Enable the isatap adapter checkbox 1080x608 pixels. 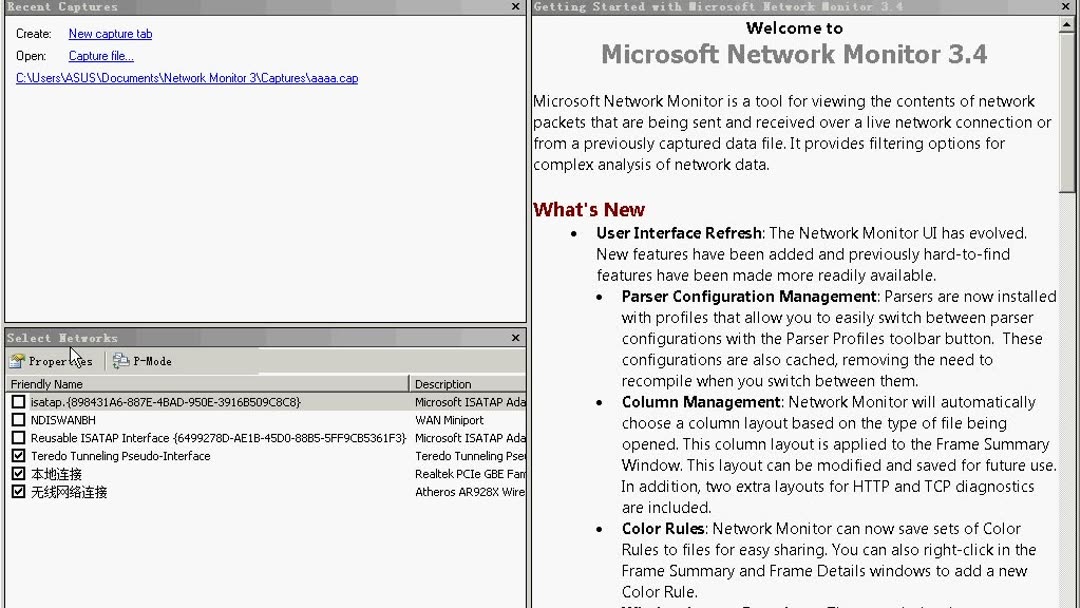tap(18, 402)
